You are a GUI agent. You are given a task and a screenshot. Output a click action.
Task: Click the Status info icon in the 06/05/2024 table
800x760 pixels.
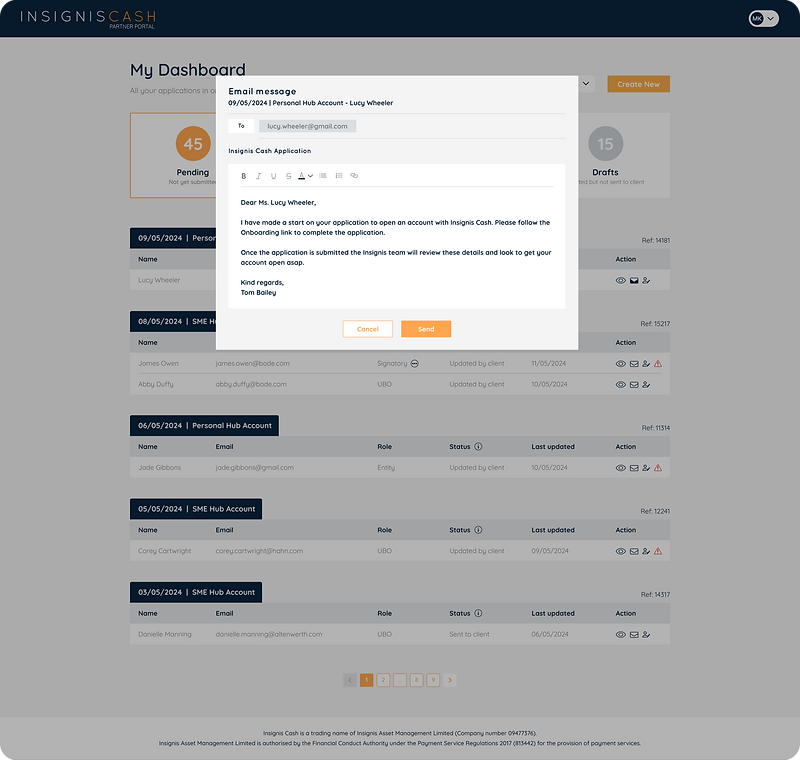478,446
